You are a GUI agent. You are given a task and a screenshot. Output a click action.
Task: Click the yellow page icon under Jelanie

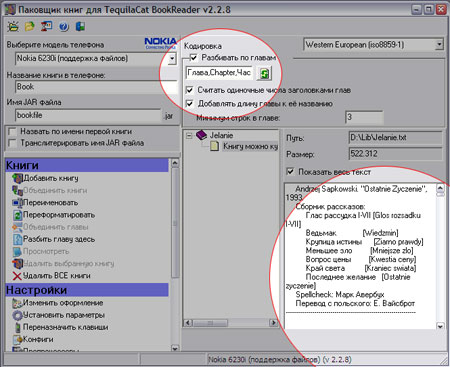[x=215, y=146]
